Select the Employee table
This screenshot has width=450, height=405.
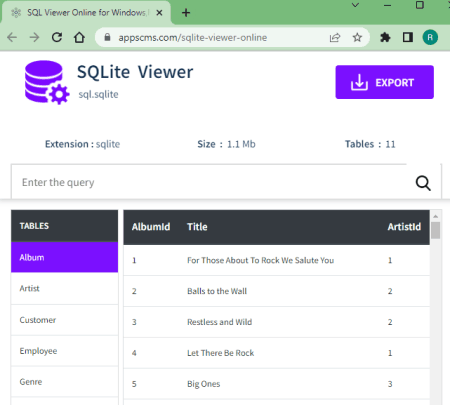click(64, 351)
